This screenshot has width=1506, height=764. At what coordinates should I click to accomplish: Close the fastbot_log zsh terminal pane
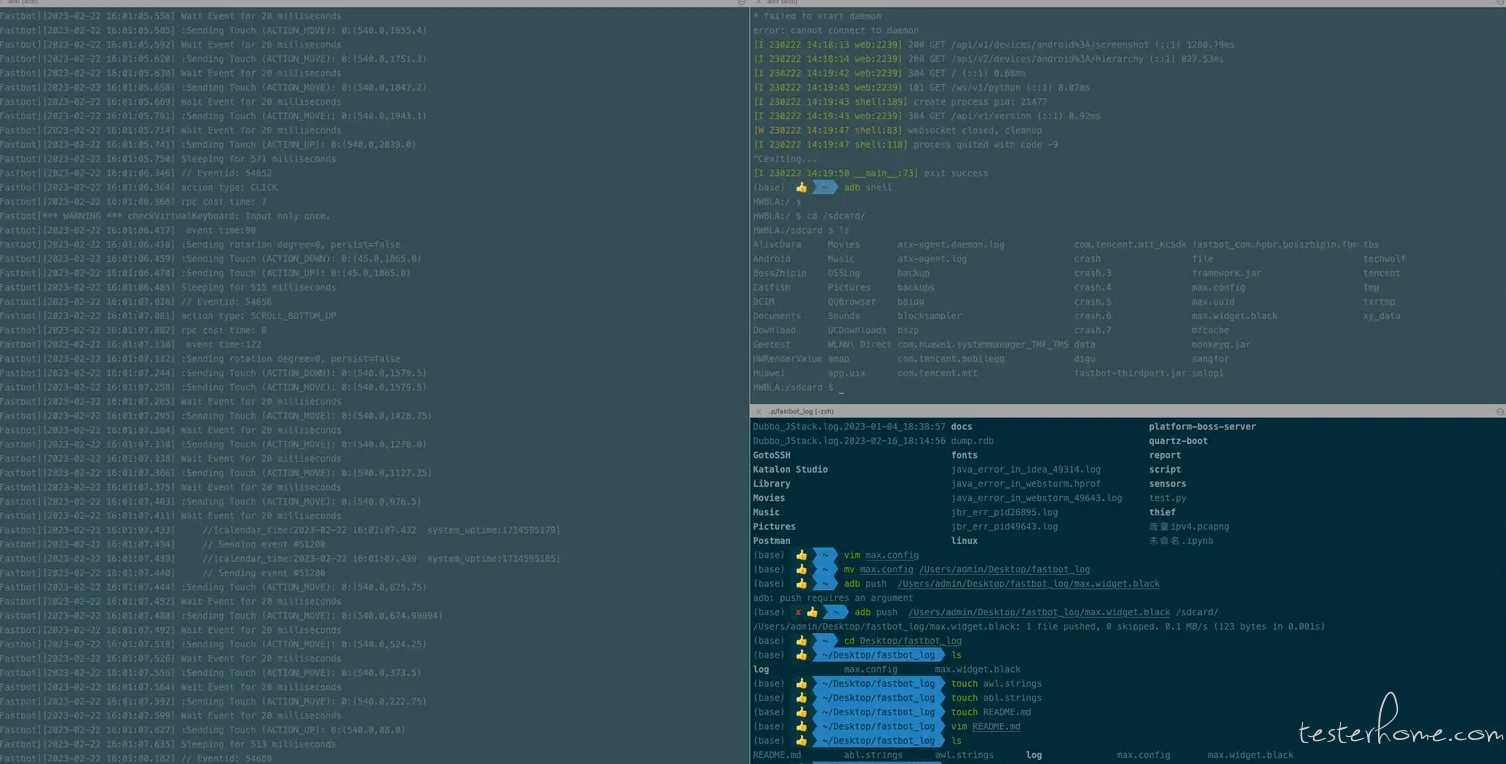(758, 411)
